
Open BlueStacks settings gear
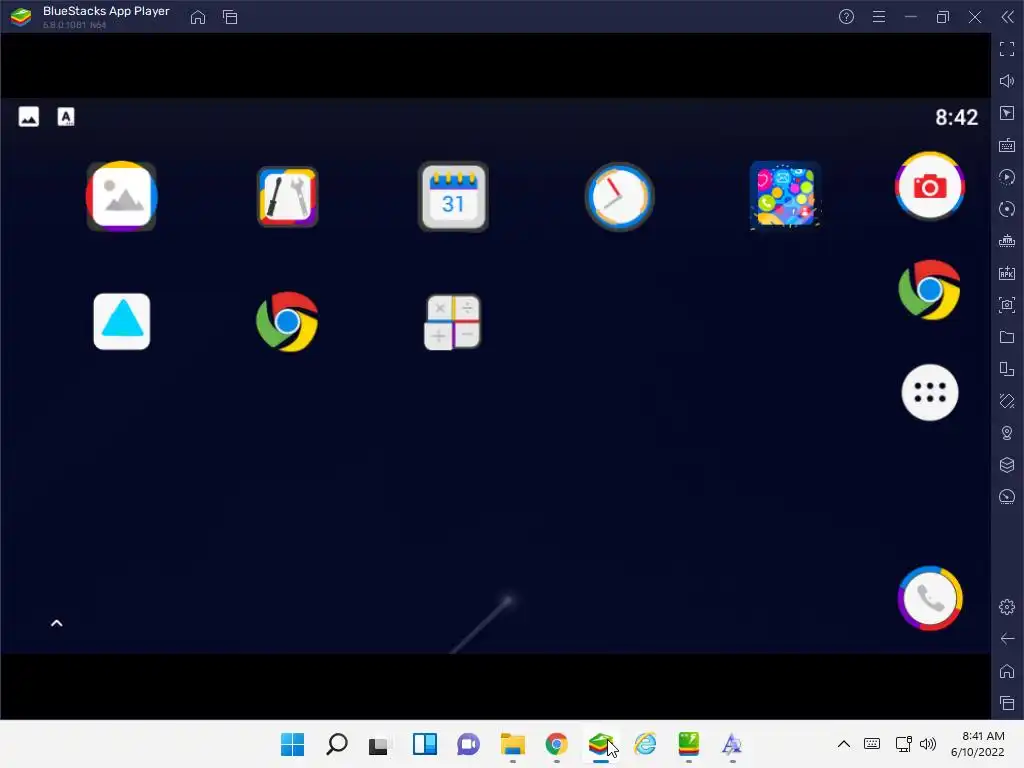[x=1007, y=607]
